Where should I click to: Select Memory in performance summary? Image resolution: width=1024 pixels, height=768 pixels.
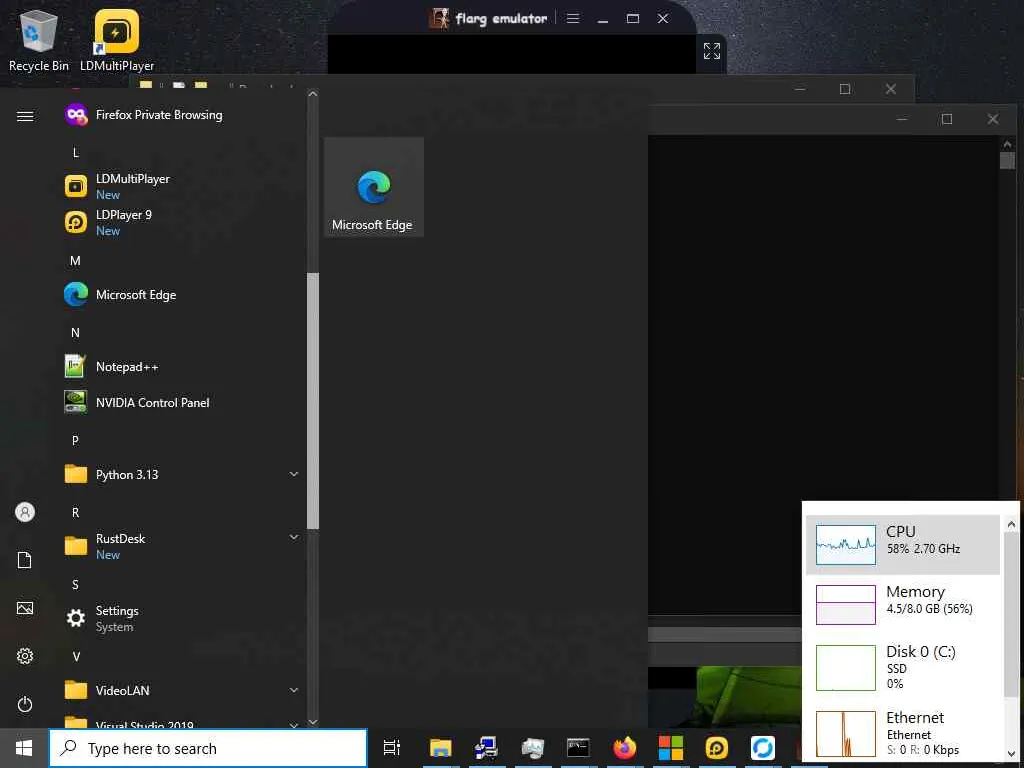903,604
